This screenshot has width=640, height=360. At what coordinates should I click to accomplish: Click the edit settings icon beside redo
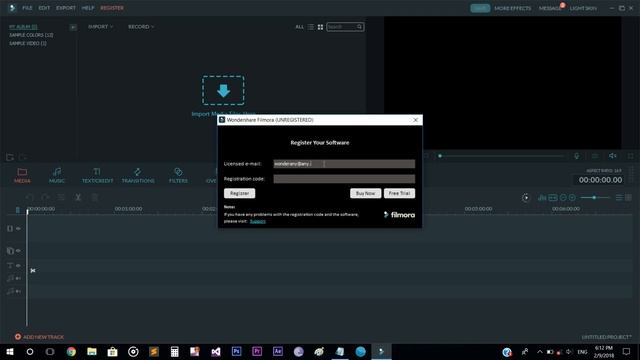(61, 198)
